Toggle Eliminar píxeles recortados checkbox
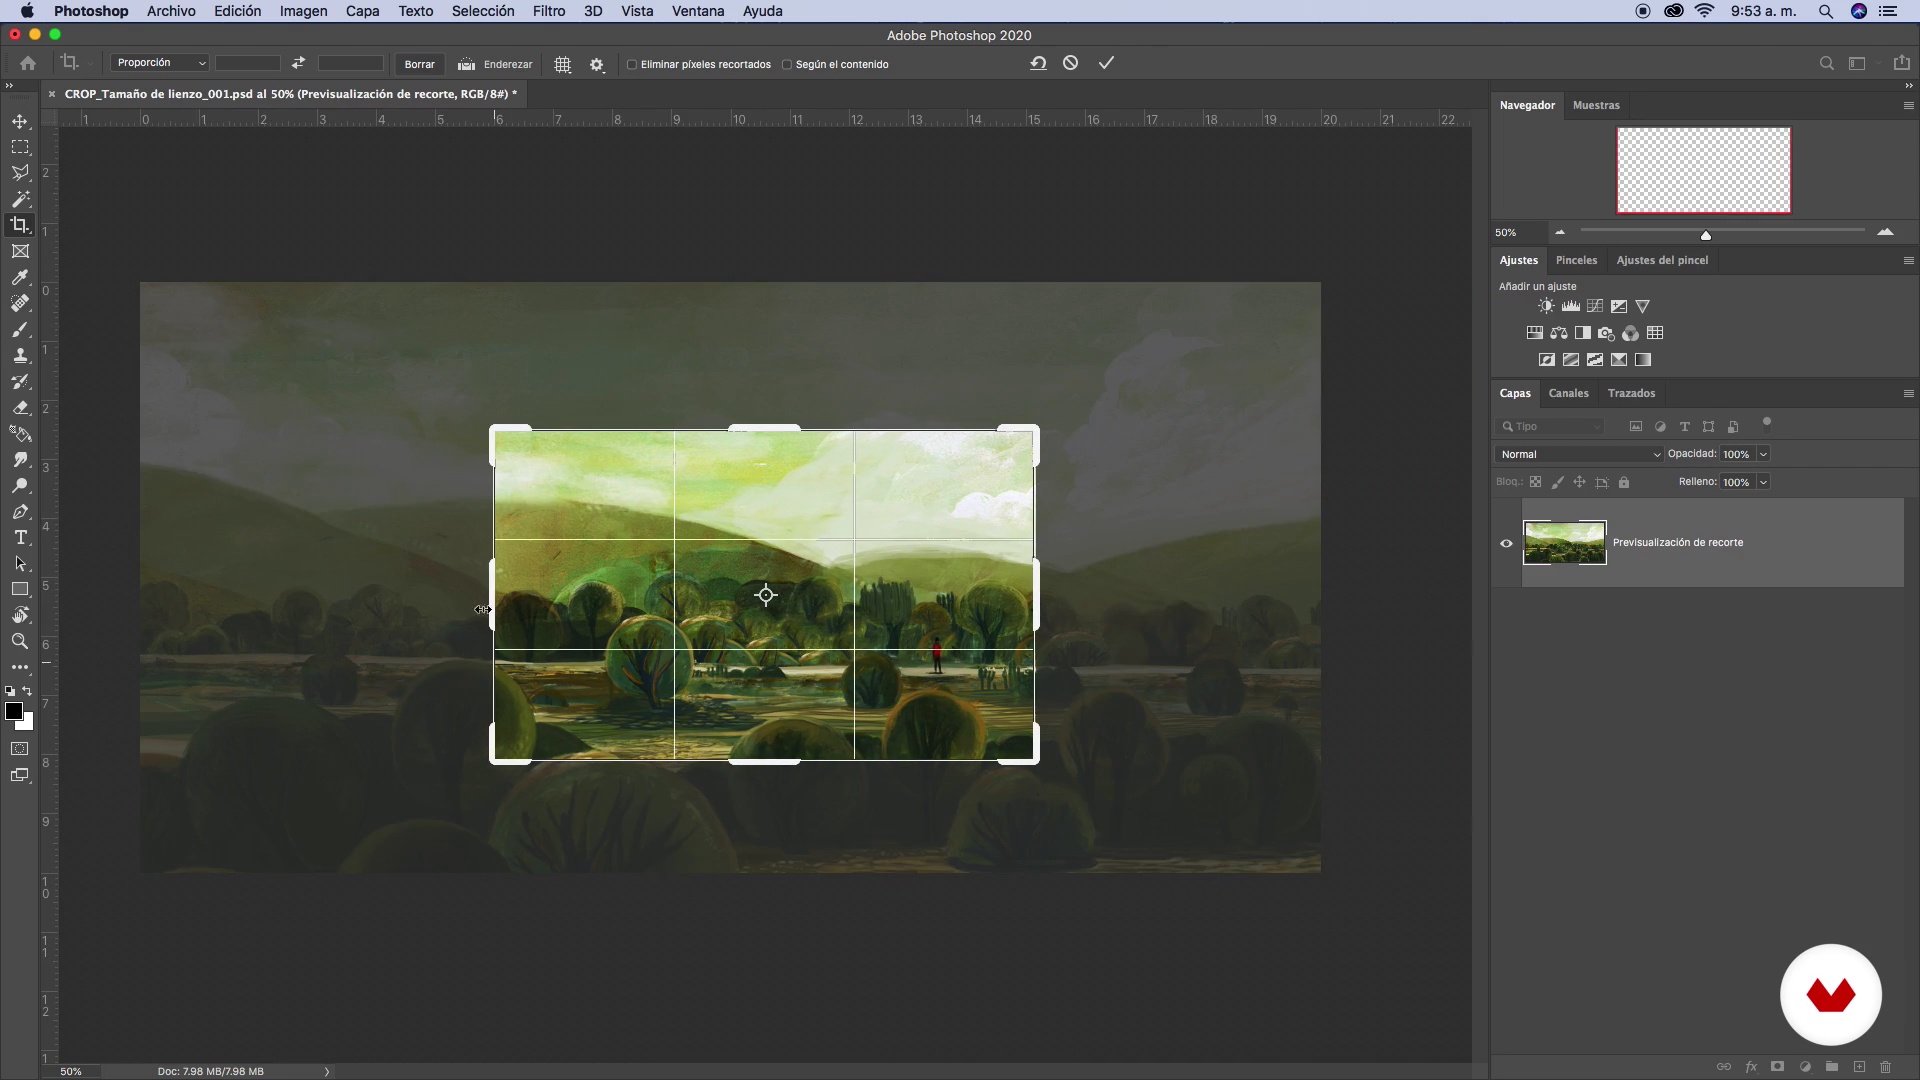This screenshot has width=1920, height=1080. 632,64
